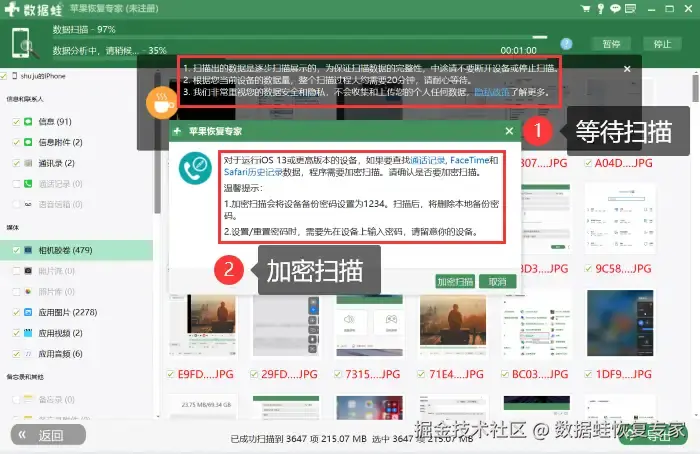The height and width of the screenshot is (454, 700).
Task: Click the sidebar category list scrollbar
Action: click(x=157, y=143)
